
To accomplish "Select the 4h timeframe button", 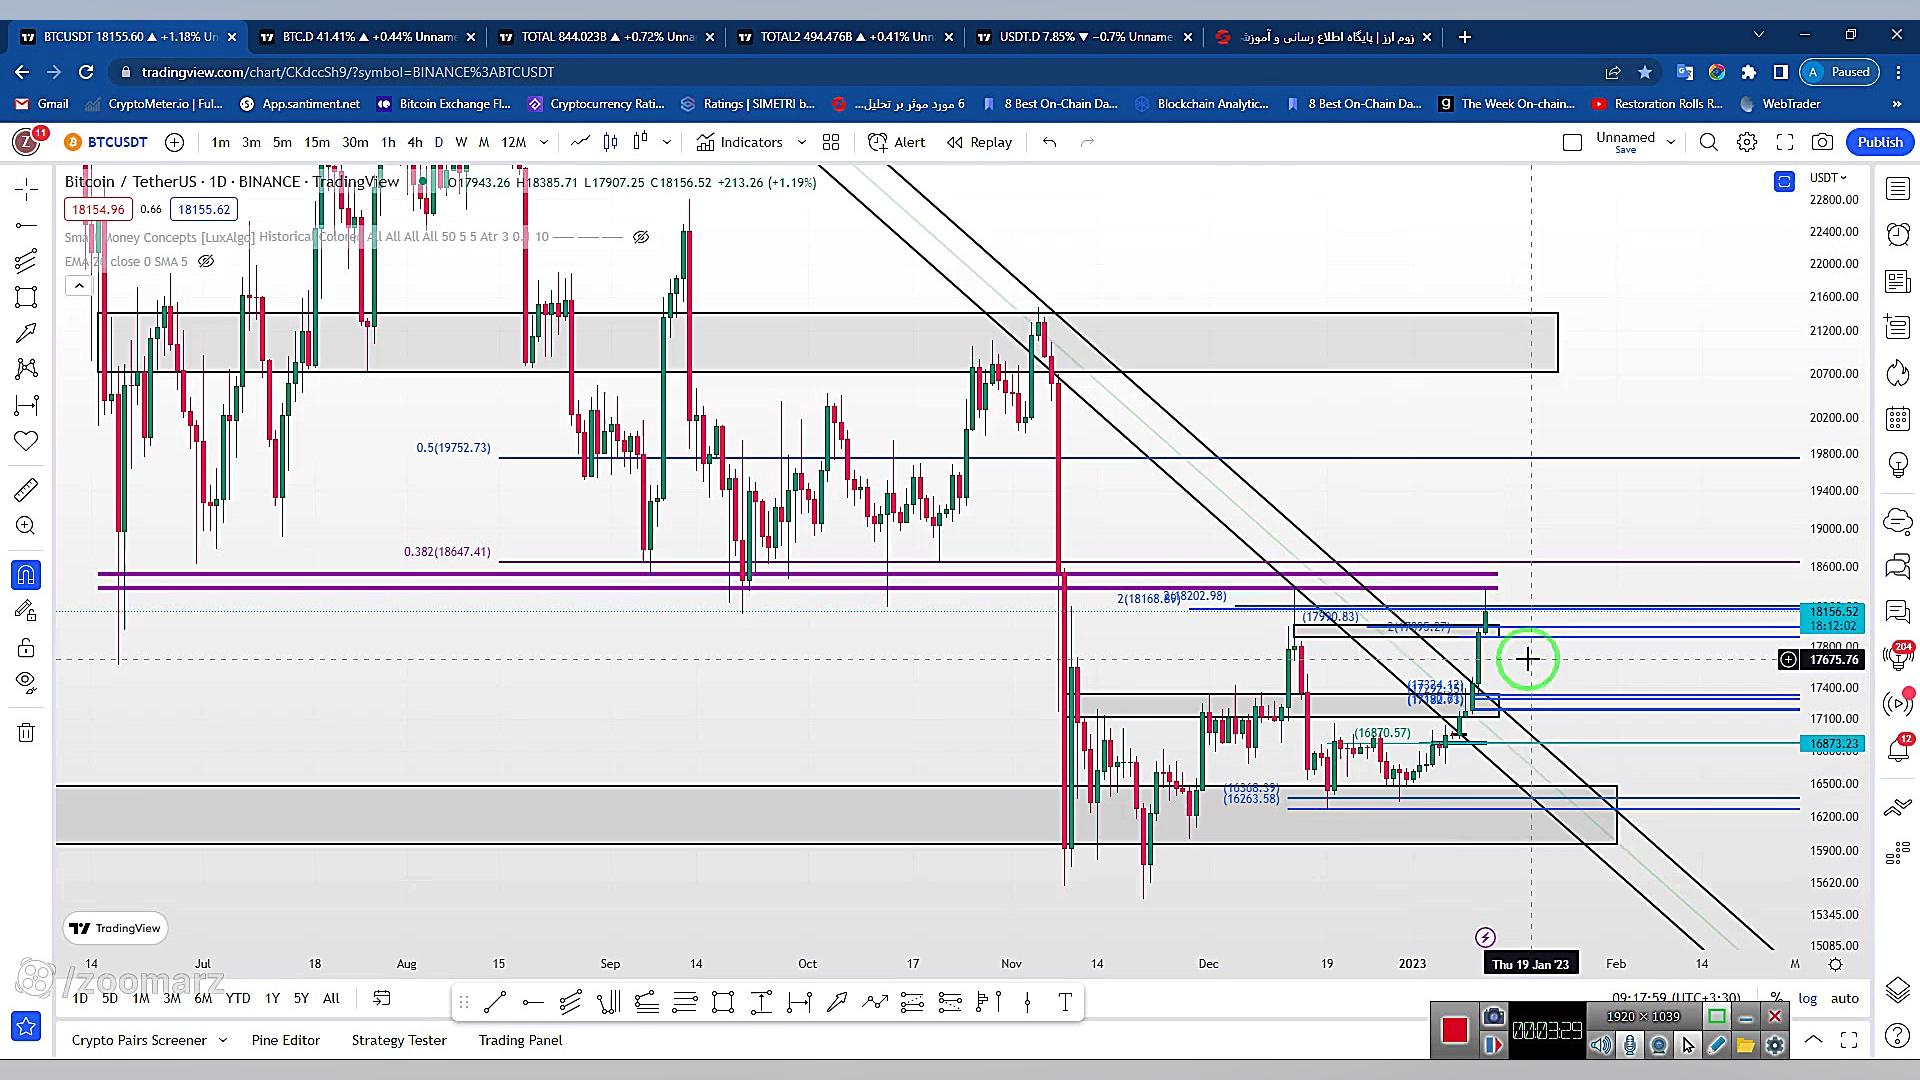I will coord(414,142).
